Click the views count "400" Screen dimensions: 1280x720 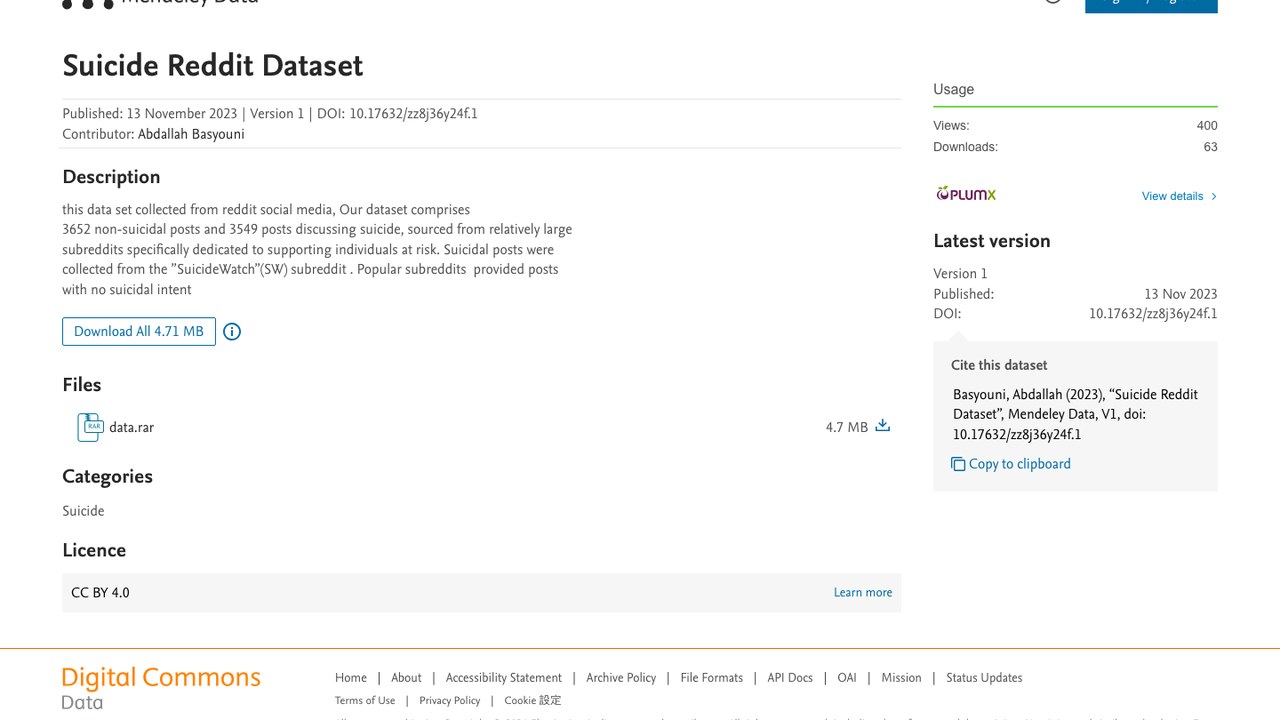(x=1207, y=126)
